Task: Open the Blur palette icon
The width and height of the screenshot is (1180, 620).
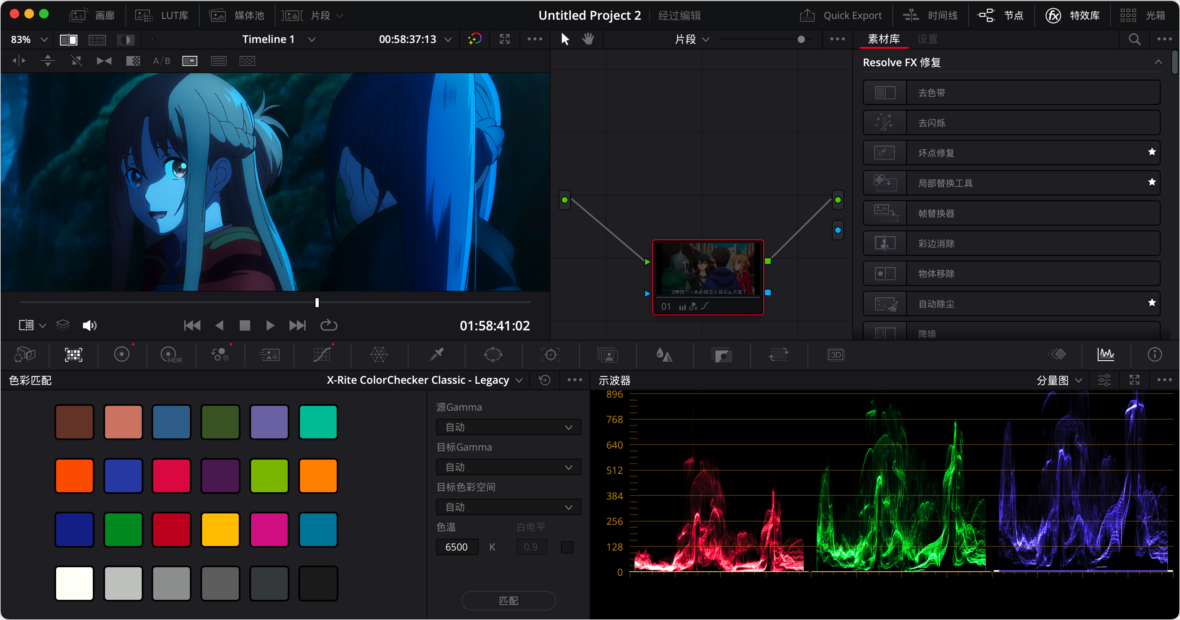Action: [662, 355]
